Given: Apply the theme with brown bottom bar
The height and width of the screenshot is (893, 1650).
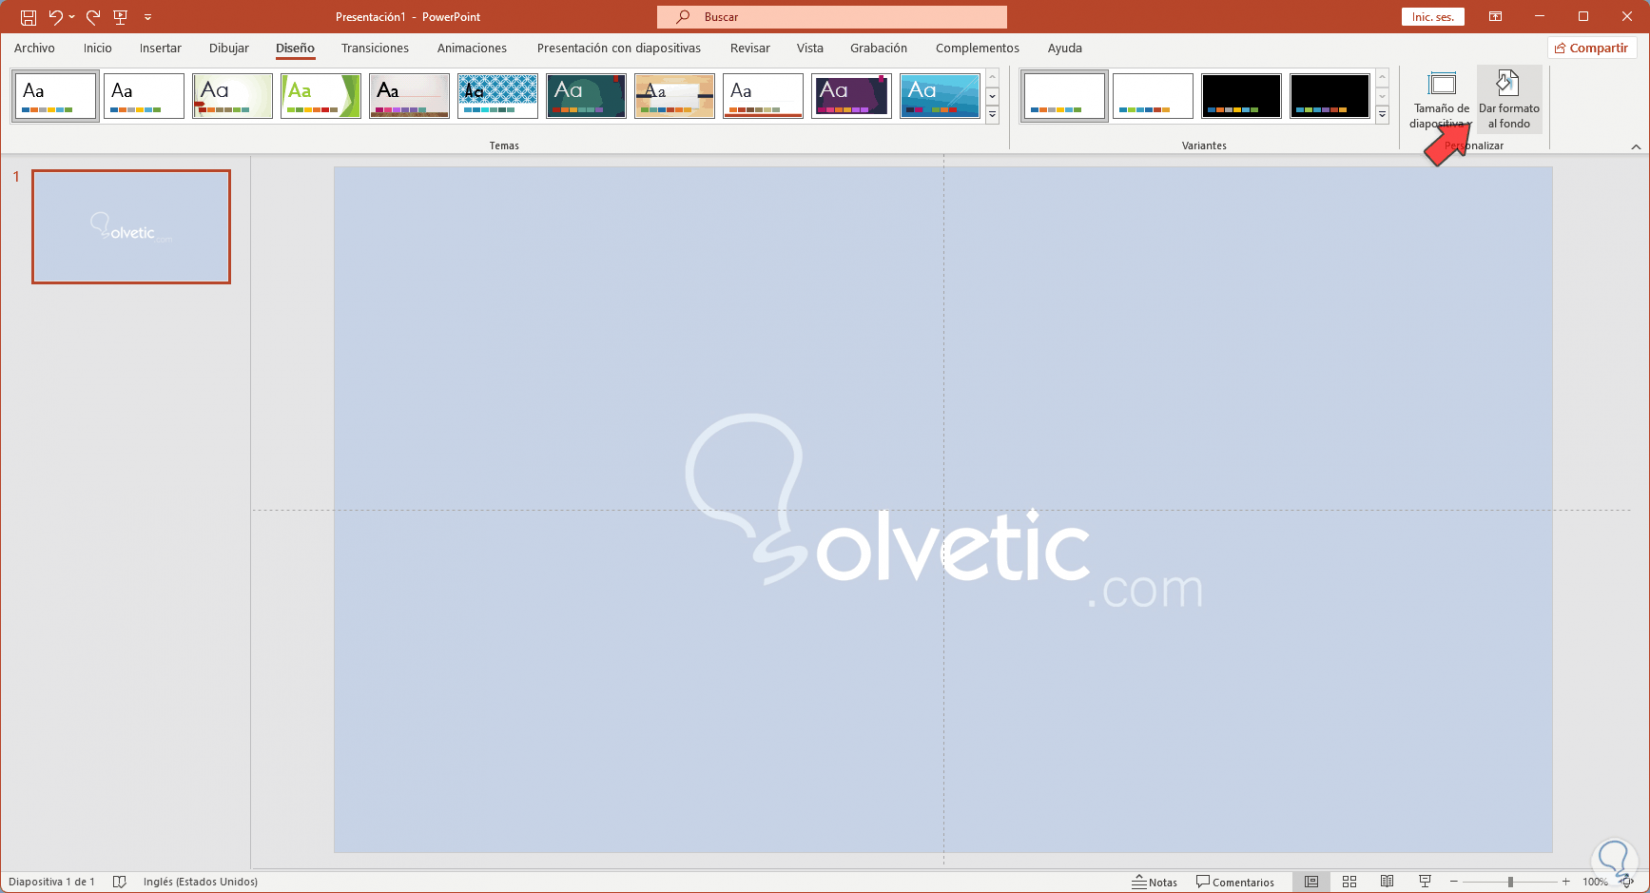Looking at the screenshot, I should pyautogui.click(x=409, y=96).
